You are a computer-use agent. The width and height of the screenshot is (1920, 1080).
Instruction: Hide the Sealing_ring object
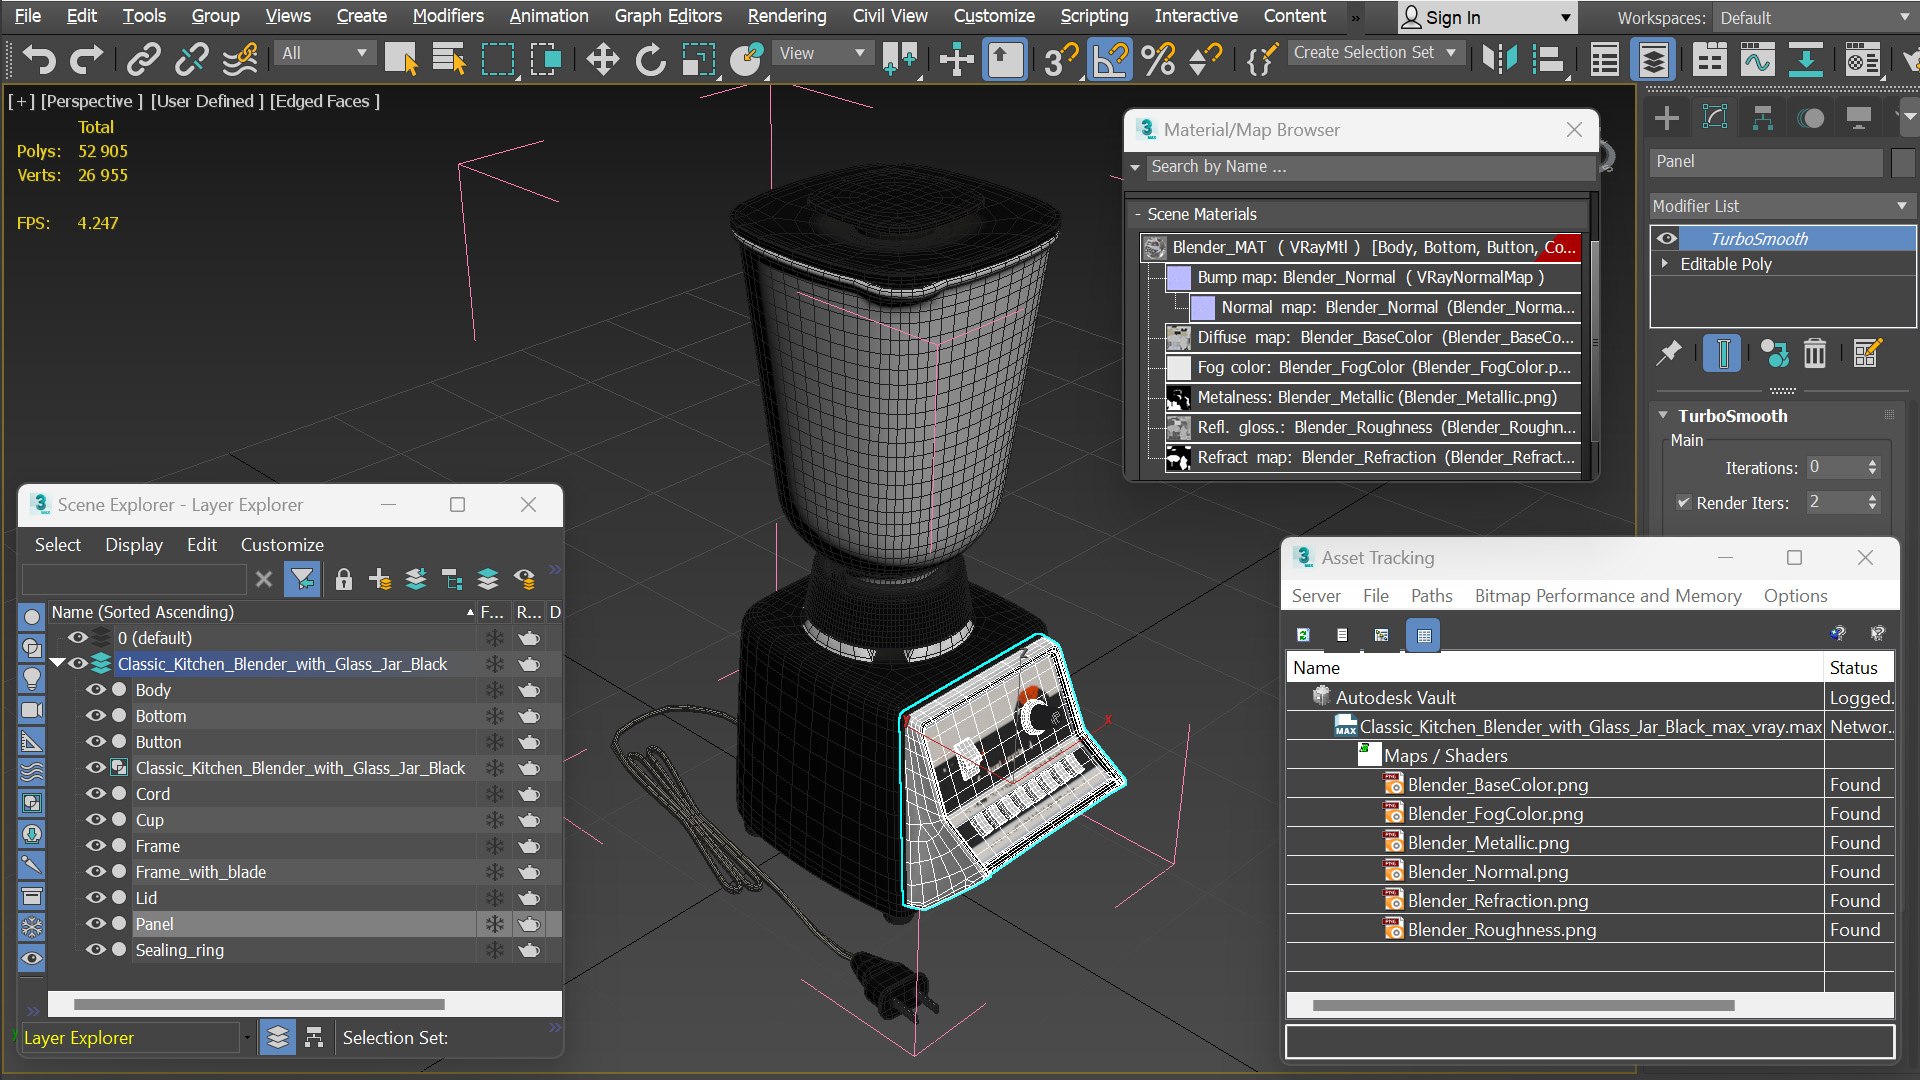pos(96,950)
